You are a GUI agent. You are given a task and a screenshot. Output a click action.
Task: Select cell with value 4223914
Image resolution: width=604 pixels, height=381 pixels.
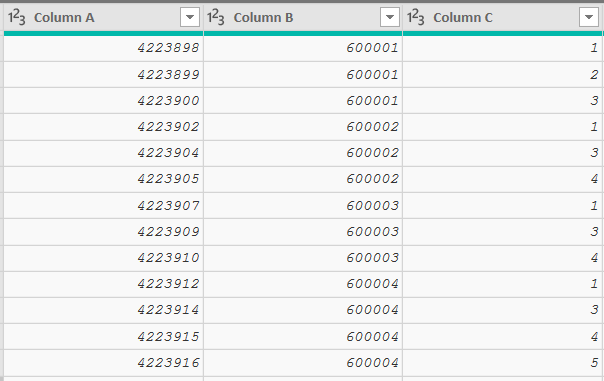pyautogui.click(x=104, y=311)
